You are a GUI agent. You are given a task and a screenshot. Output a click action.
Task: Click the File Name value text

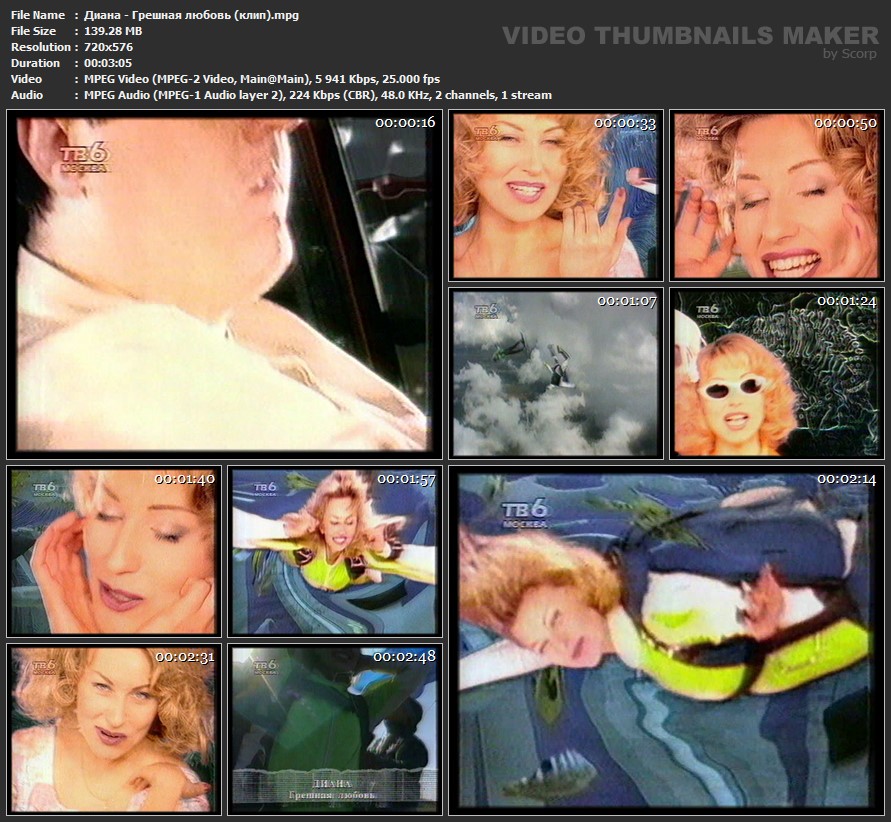click(x=191, y=15)
